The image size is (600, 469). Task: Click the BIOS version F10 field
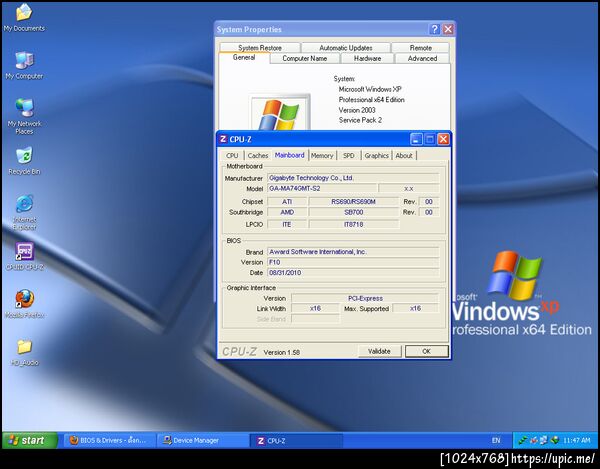coord(353,262)
